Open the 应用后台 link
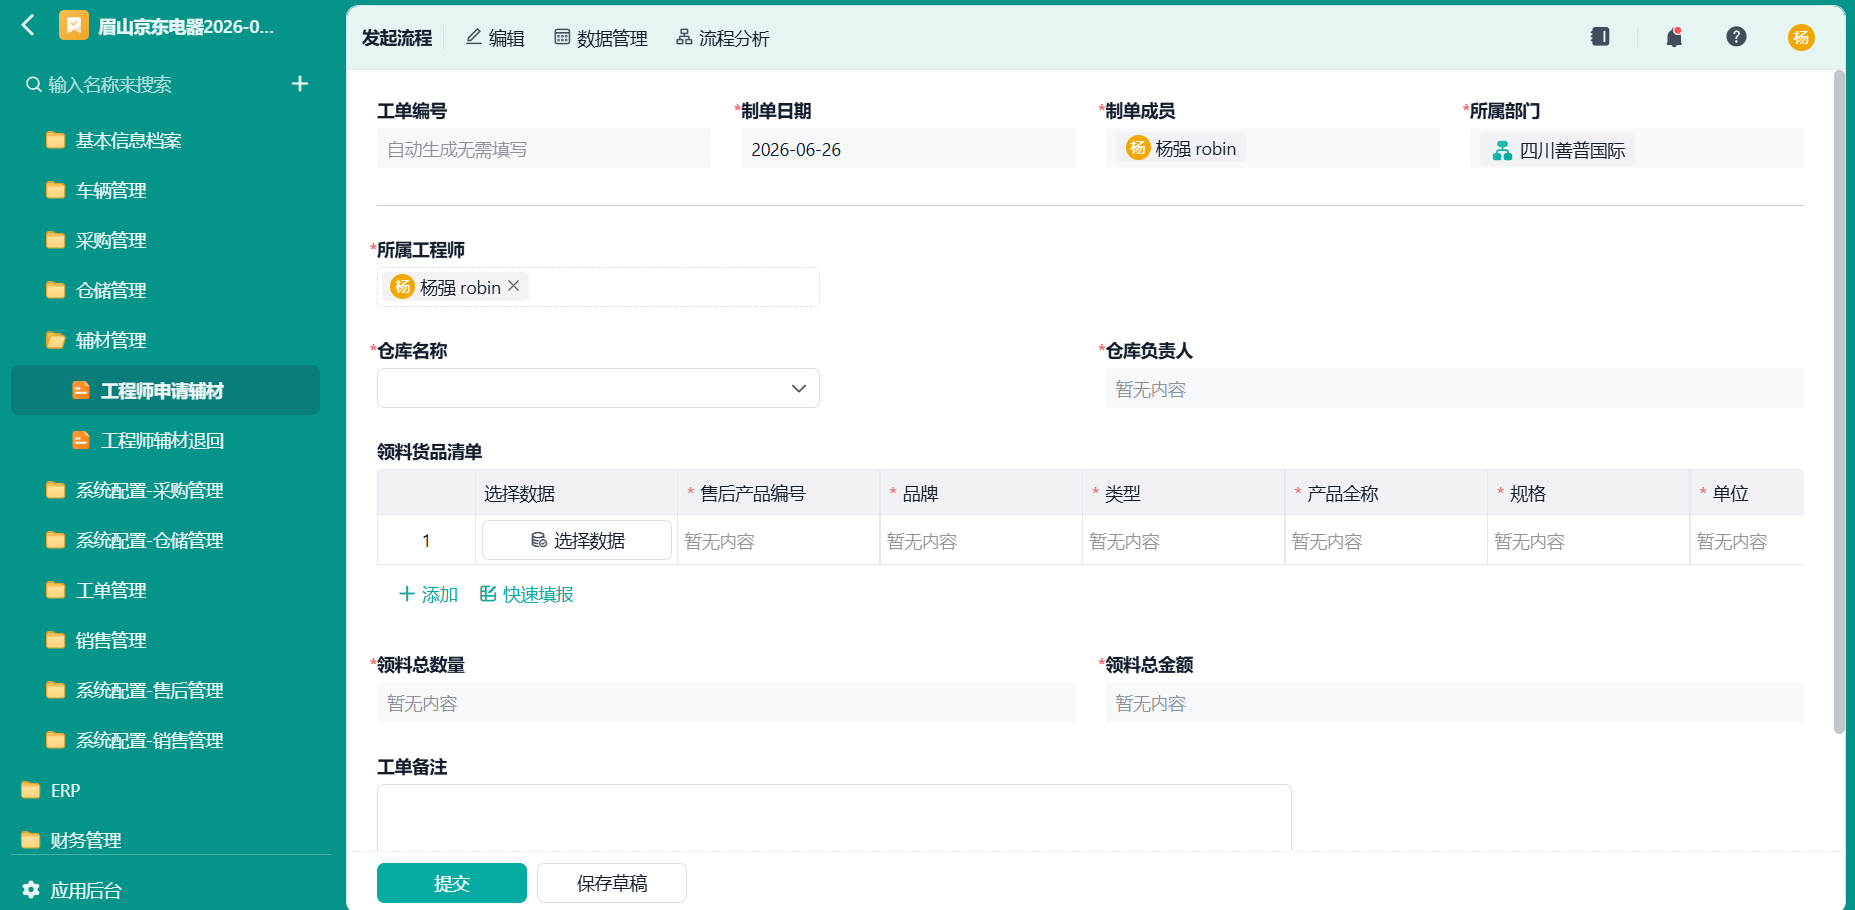This screenshot has height=910, width=1855. pos(86,890)
